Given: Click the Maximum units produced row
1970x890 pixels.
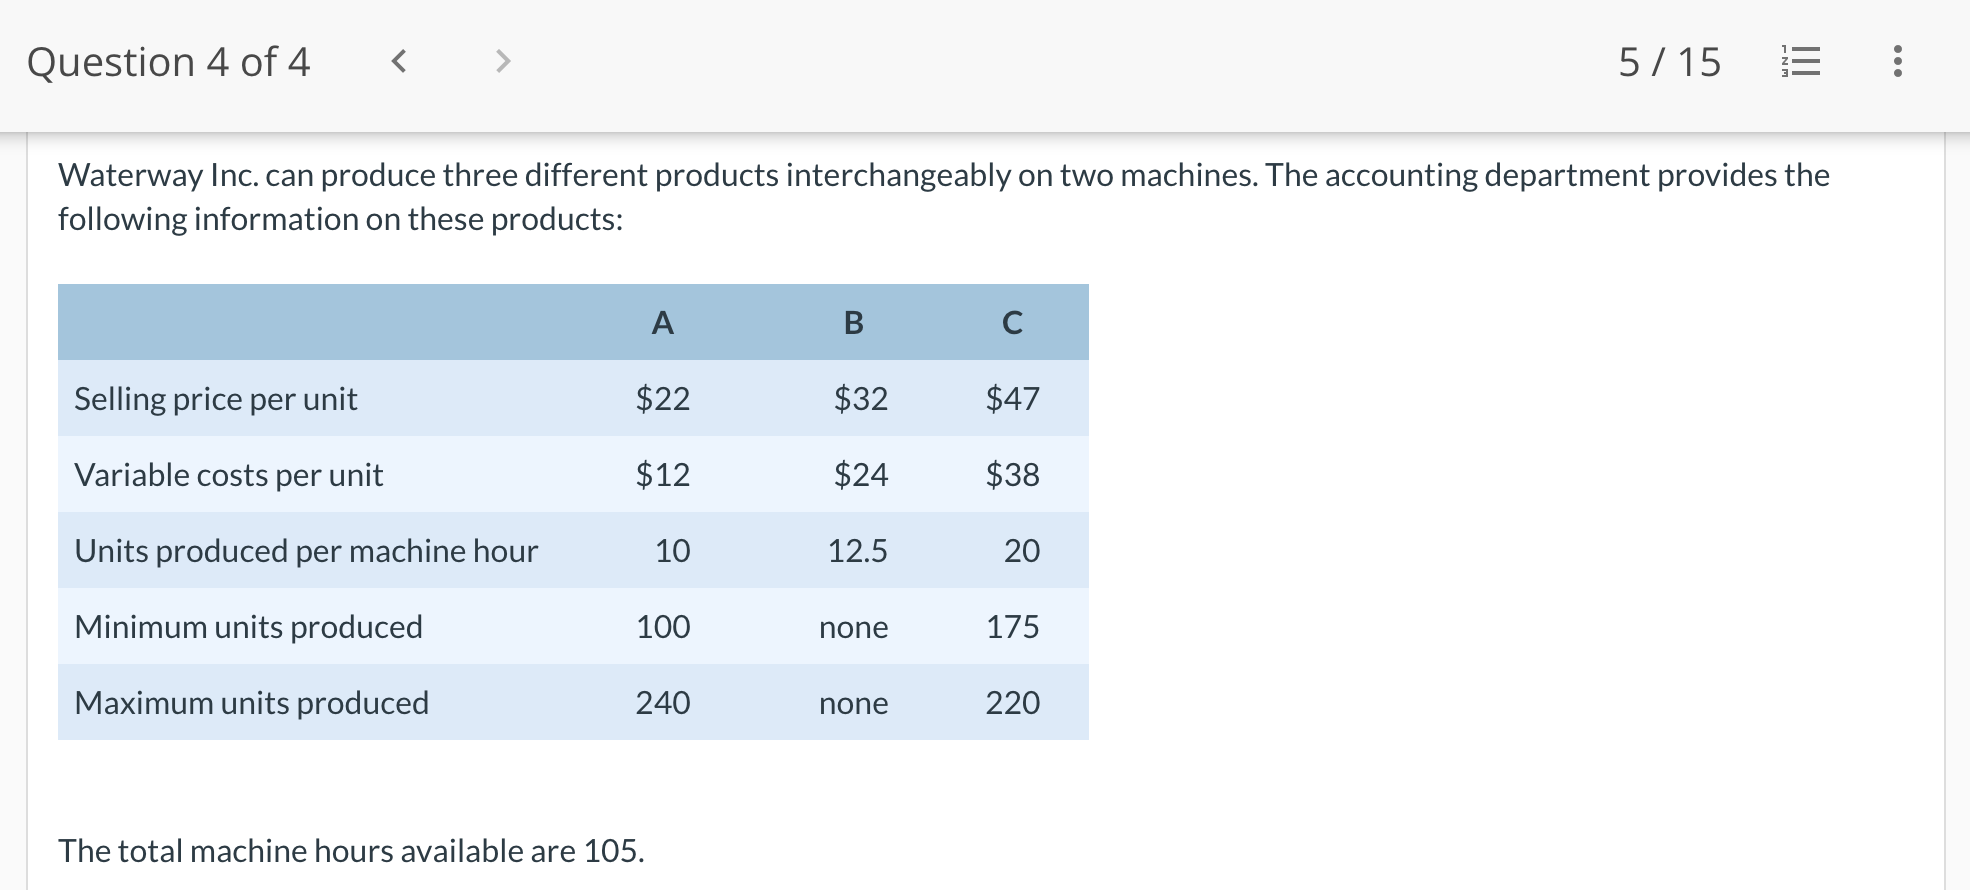Looking at the screenshot, I should pos(252,702).
